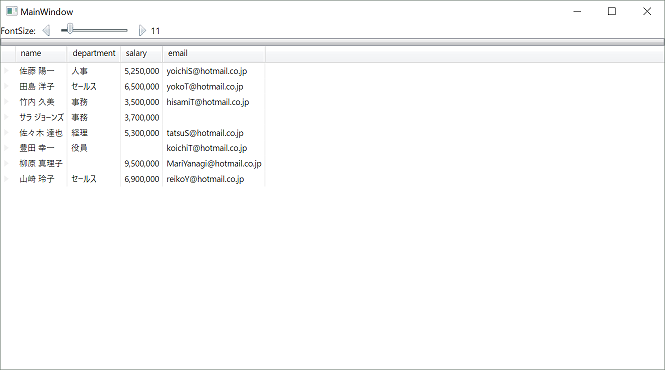Click salary cell 6,500,000
The height and width of the screenshot is (370, 665).
pyautogui.click(x=142, y=87)
